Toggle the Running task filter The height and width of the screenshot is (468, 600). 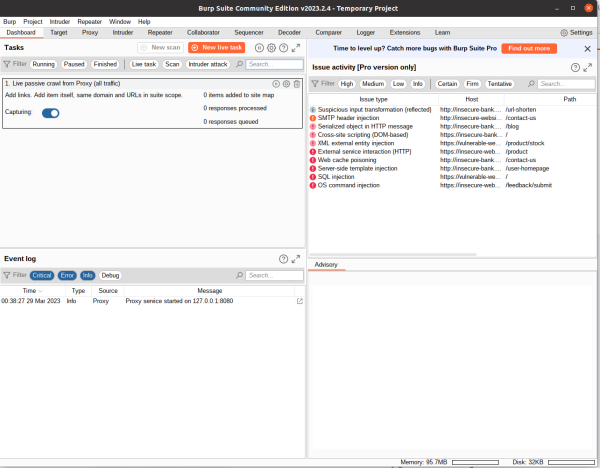[x=43, y=64]
